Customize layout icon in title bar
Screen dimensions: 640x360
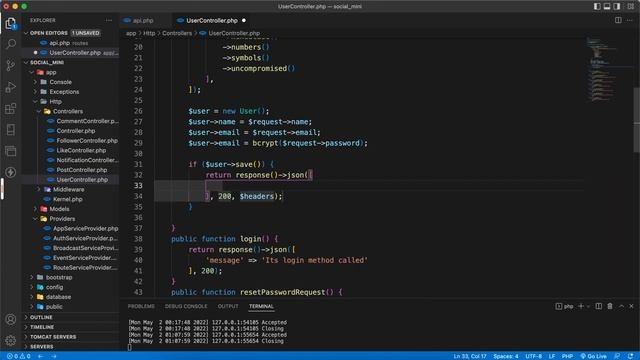coord(631,6)
